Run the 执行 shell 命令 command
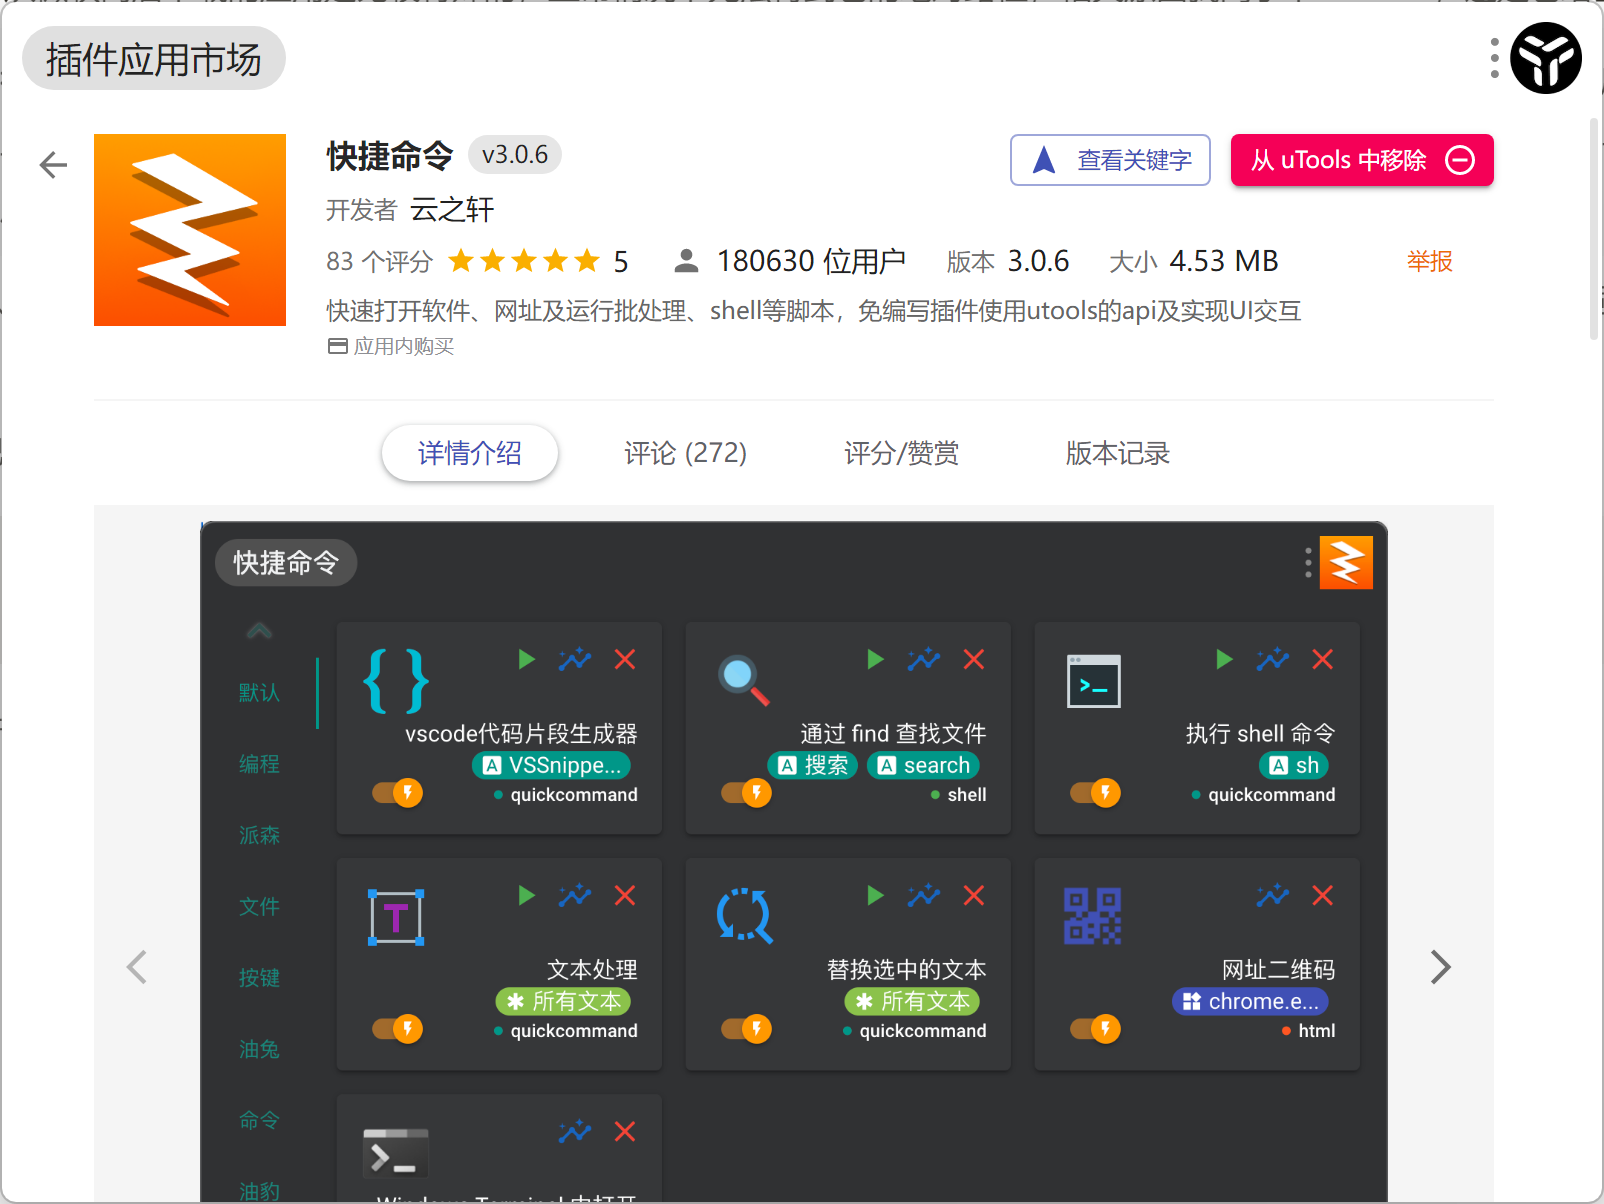The height and width of the screenshot is (1204, 1604). click(1225, 659)
